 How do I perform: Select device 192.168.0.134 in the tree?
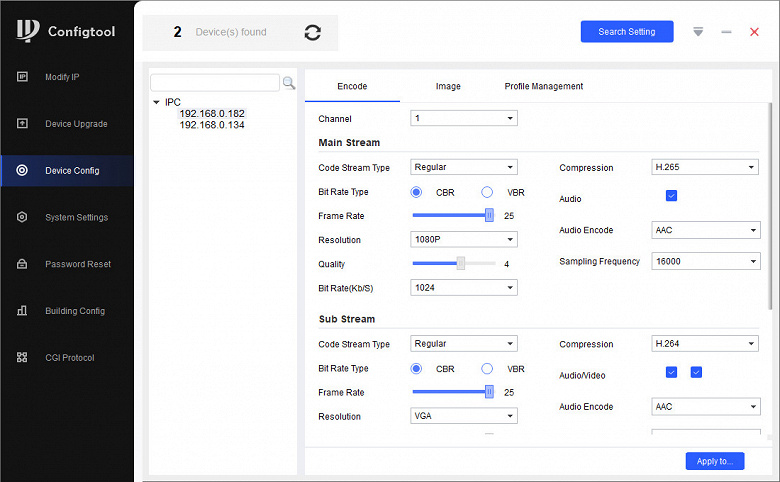pos(211,125)
